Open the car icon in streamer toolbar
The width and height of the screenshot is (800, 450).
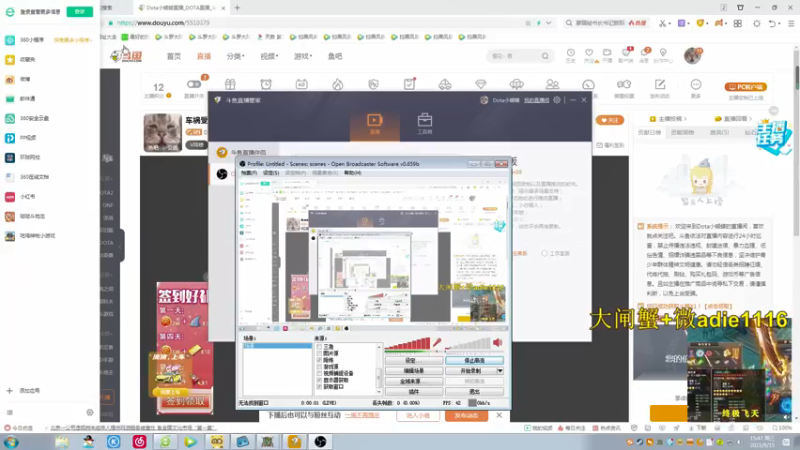coord(445,84)
